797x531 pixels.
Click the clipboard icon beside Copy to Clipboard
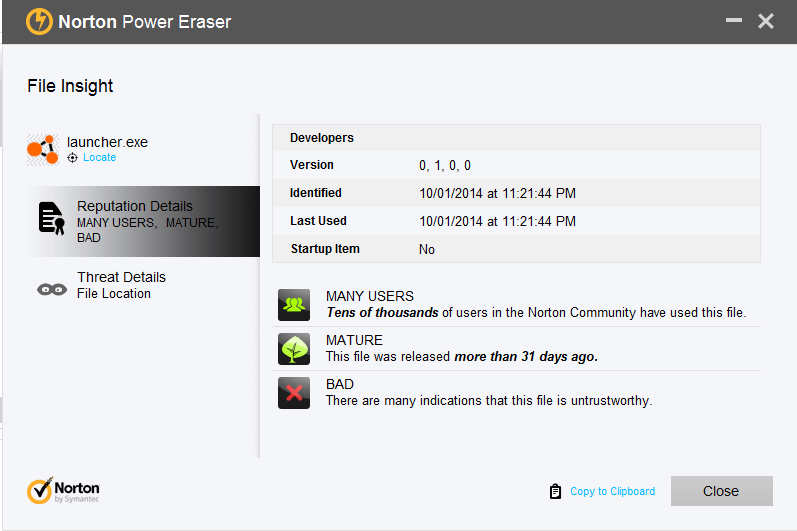(x=556, y=491)
